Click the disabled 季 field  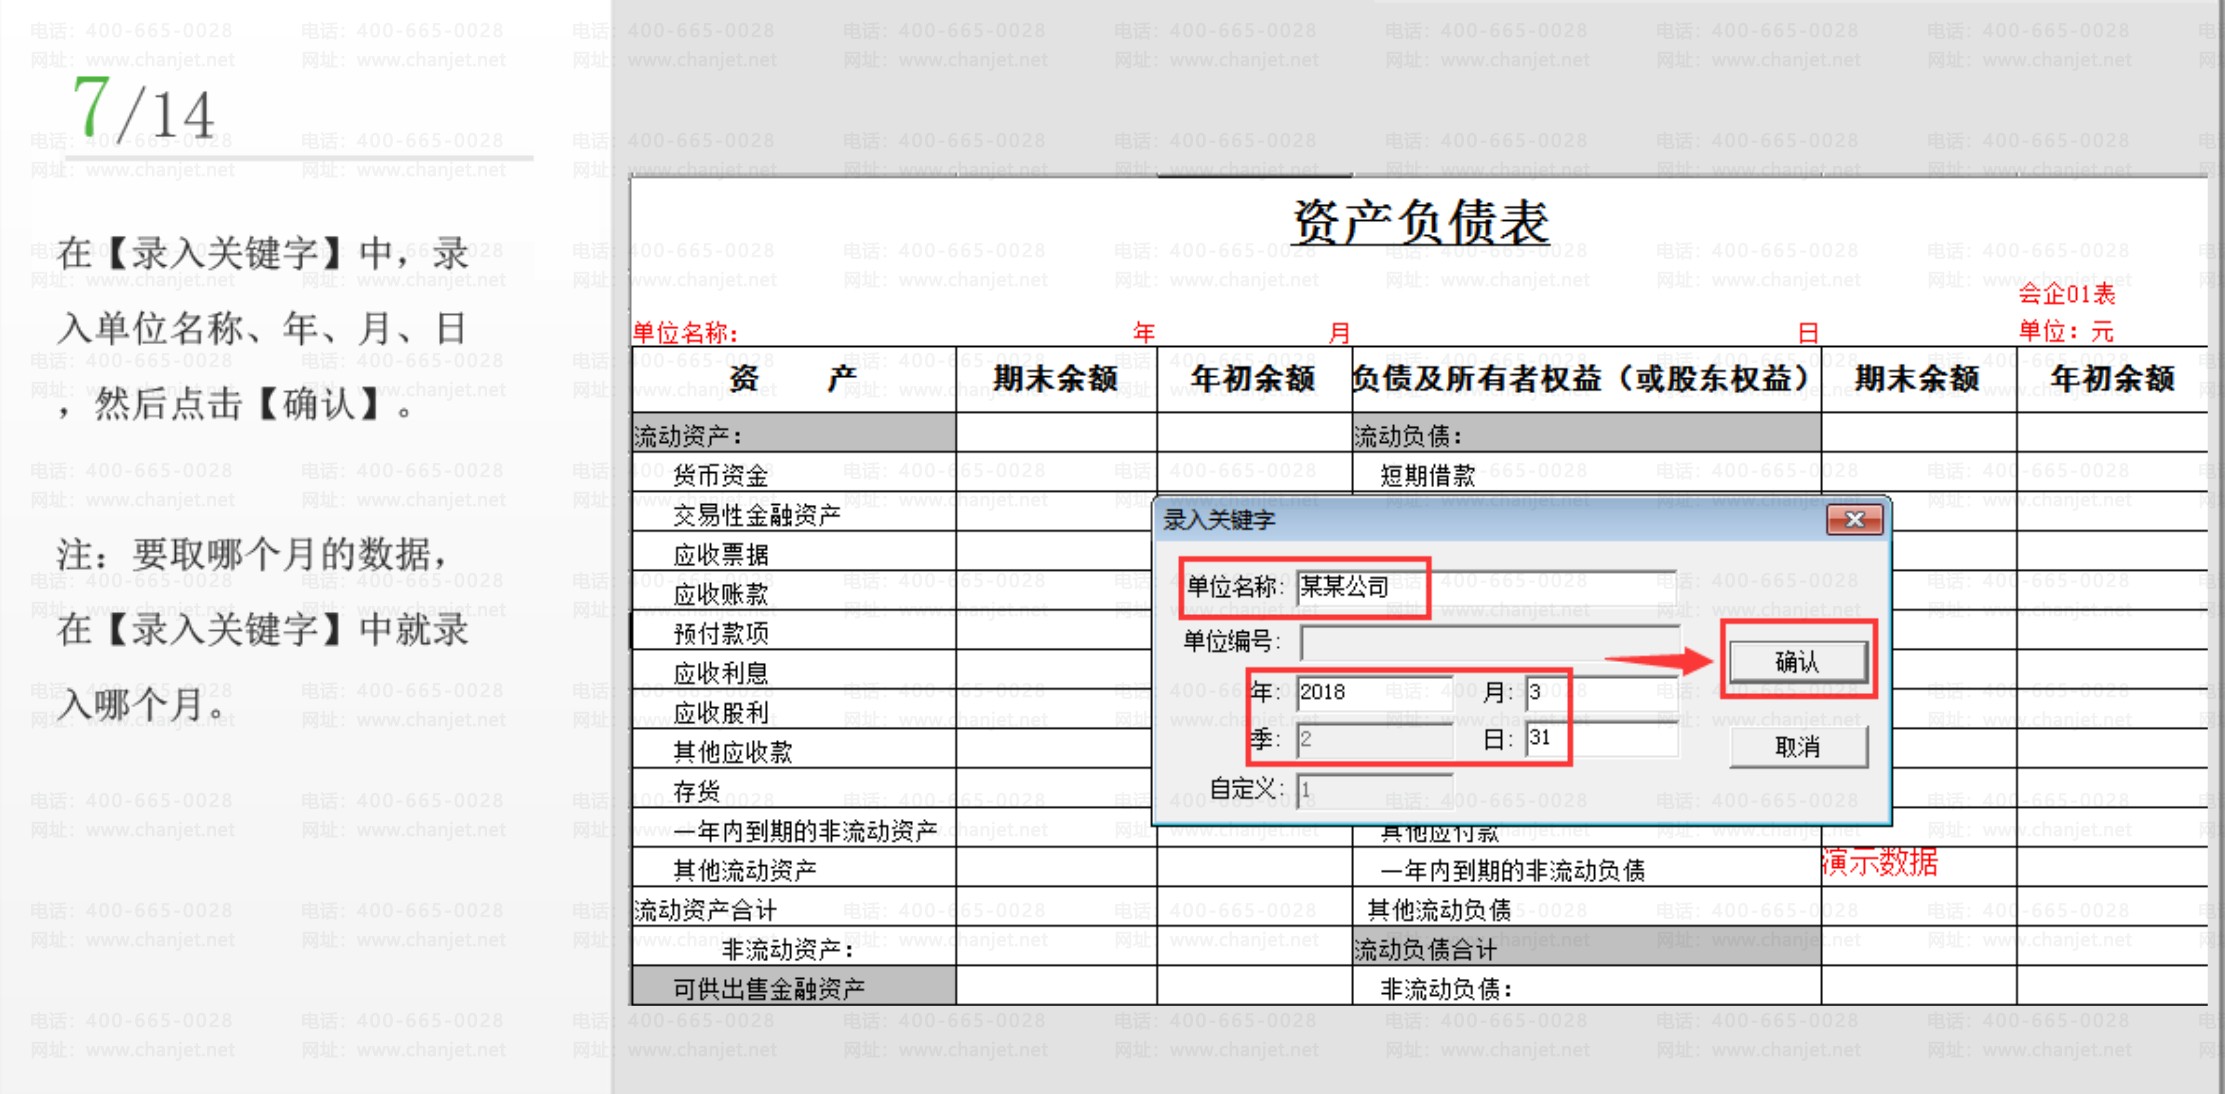[x=1373, y=740]
